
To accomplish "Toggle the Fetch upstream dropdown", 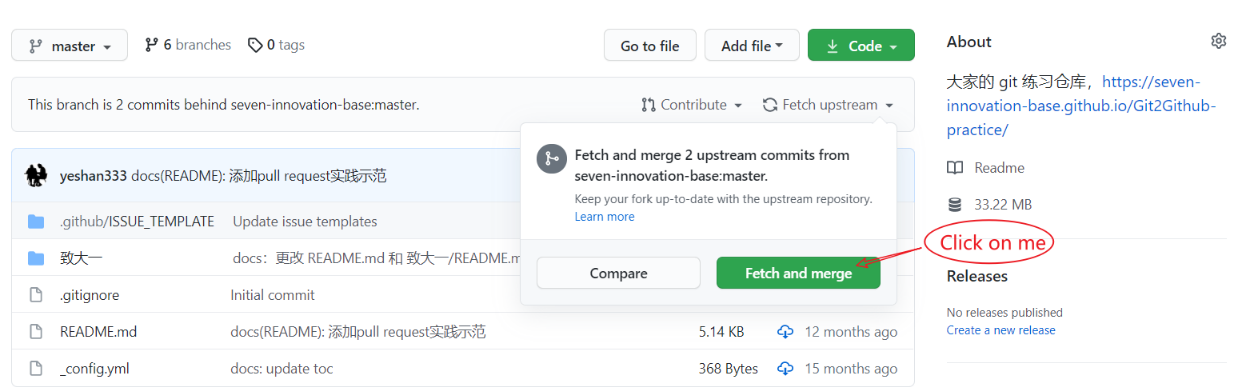I will pyautogui.click(x=828, y=105).
